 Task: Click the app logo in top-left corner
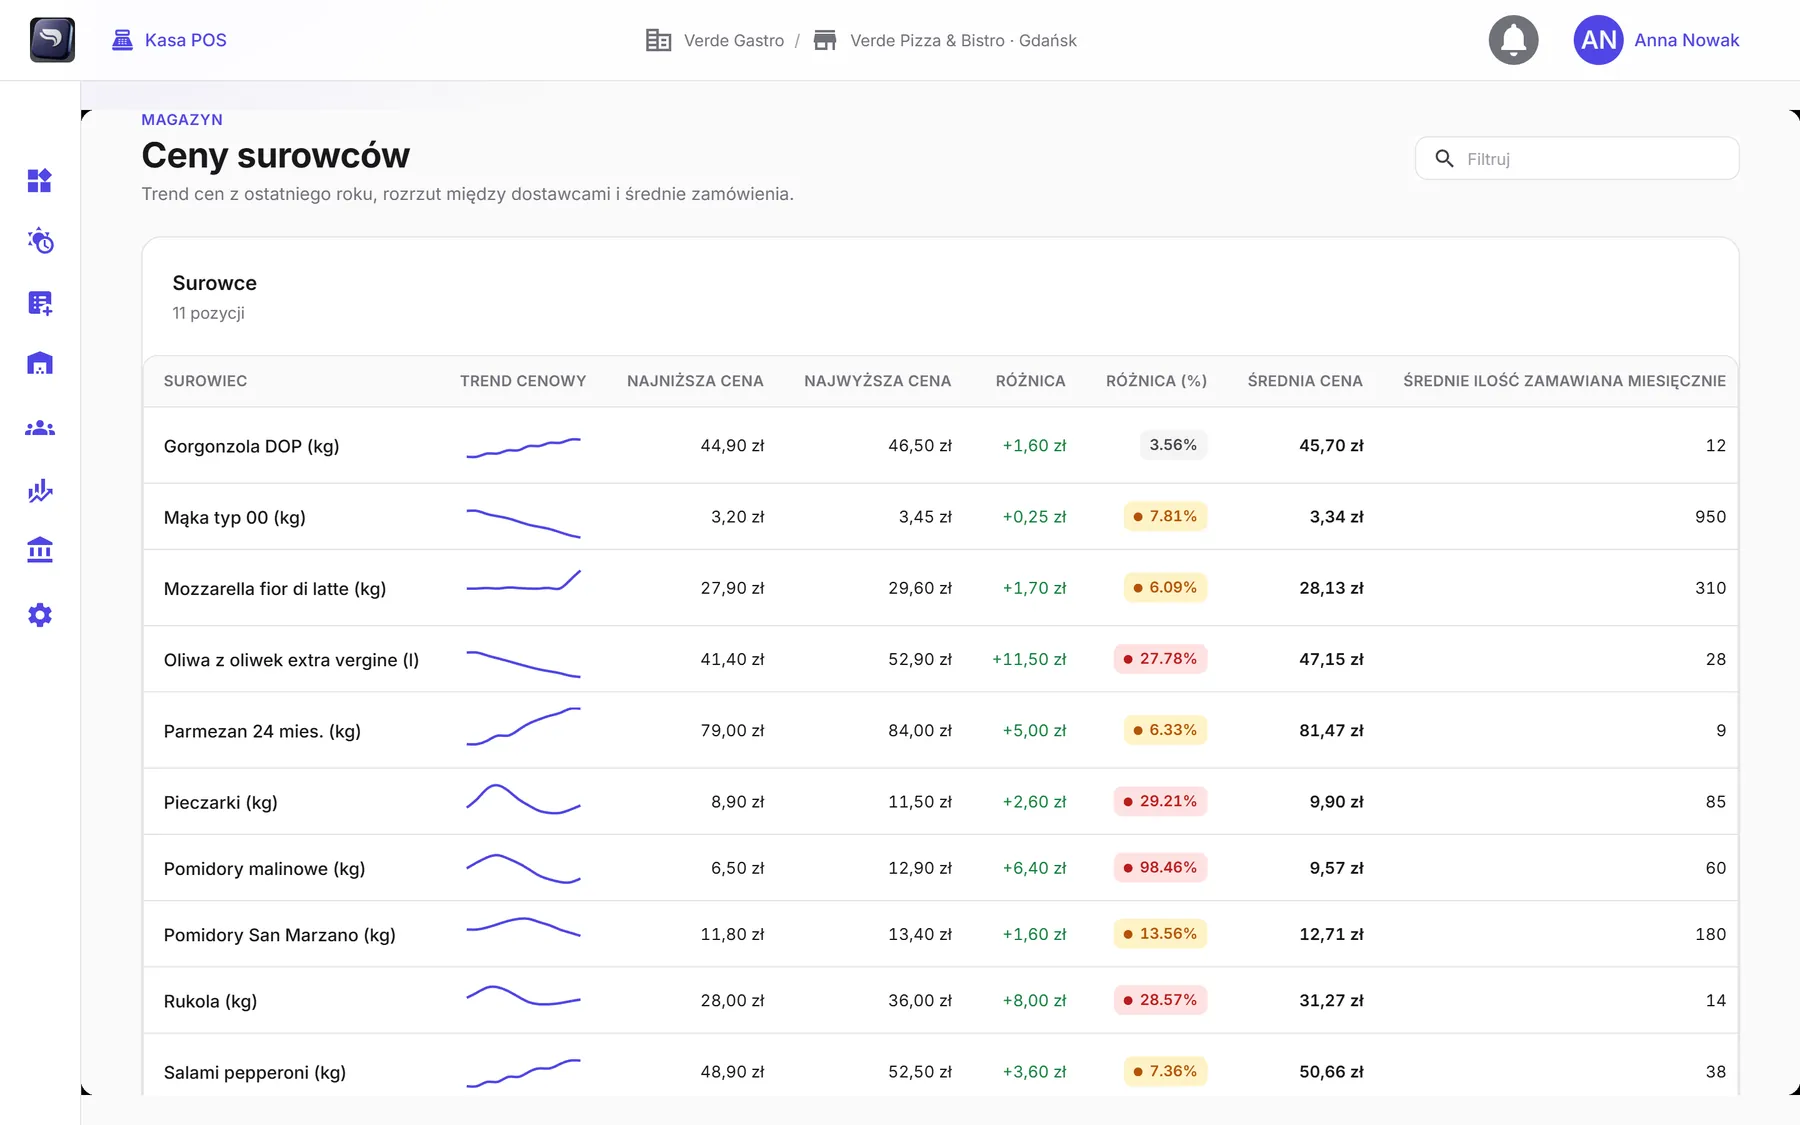point(52,40)
